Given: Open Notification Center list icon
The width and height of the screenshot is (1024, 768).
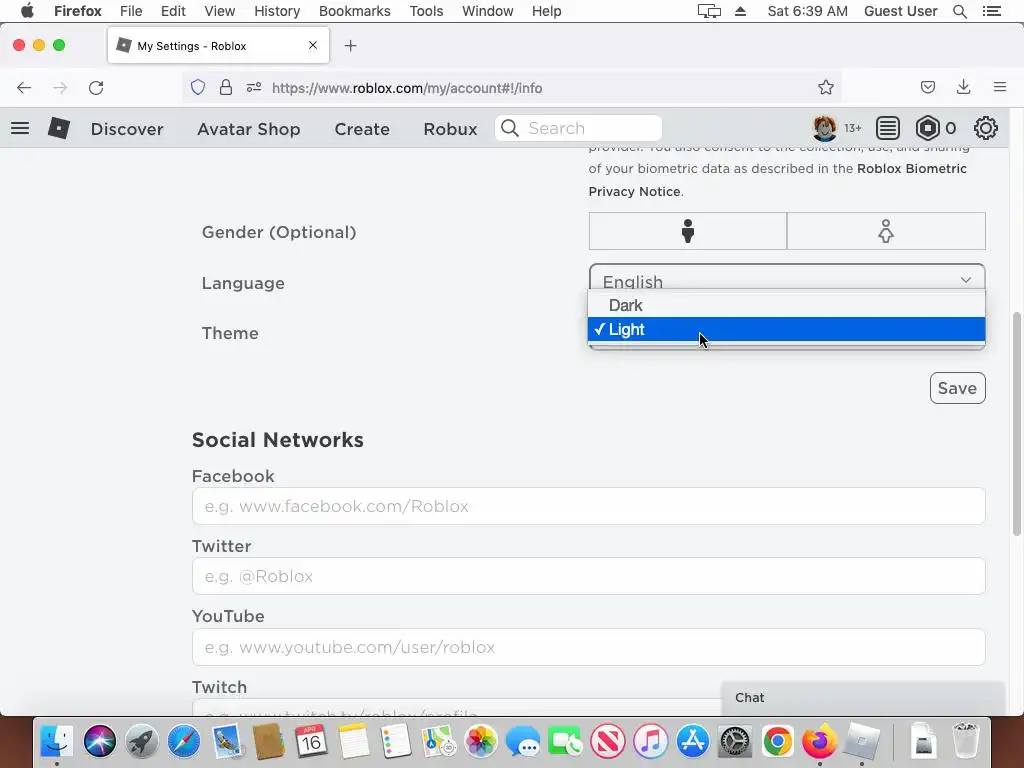Looking at the screenshot, I should pos(992,11).
